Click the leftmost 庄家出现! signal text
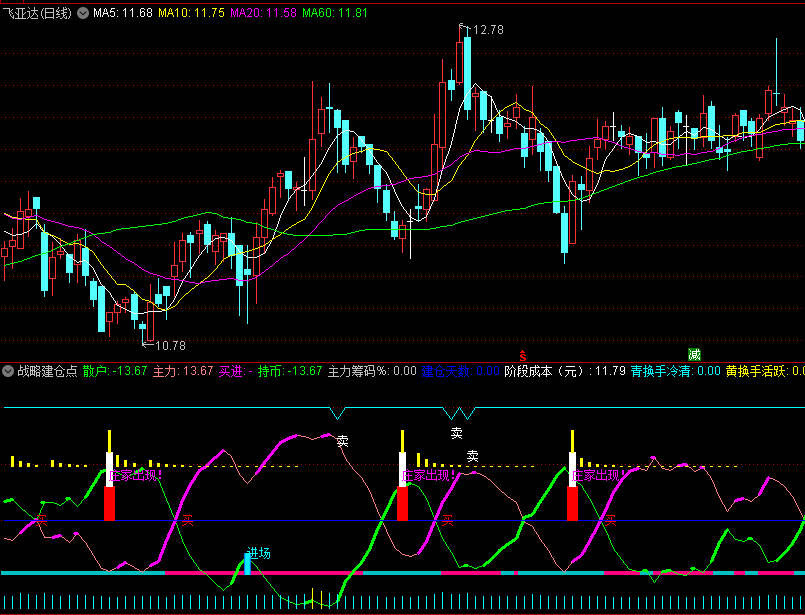The width and height of the screenshot is (805, 615). pyautogui.click(x=137, y=475)
